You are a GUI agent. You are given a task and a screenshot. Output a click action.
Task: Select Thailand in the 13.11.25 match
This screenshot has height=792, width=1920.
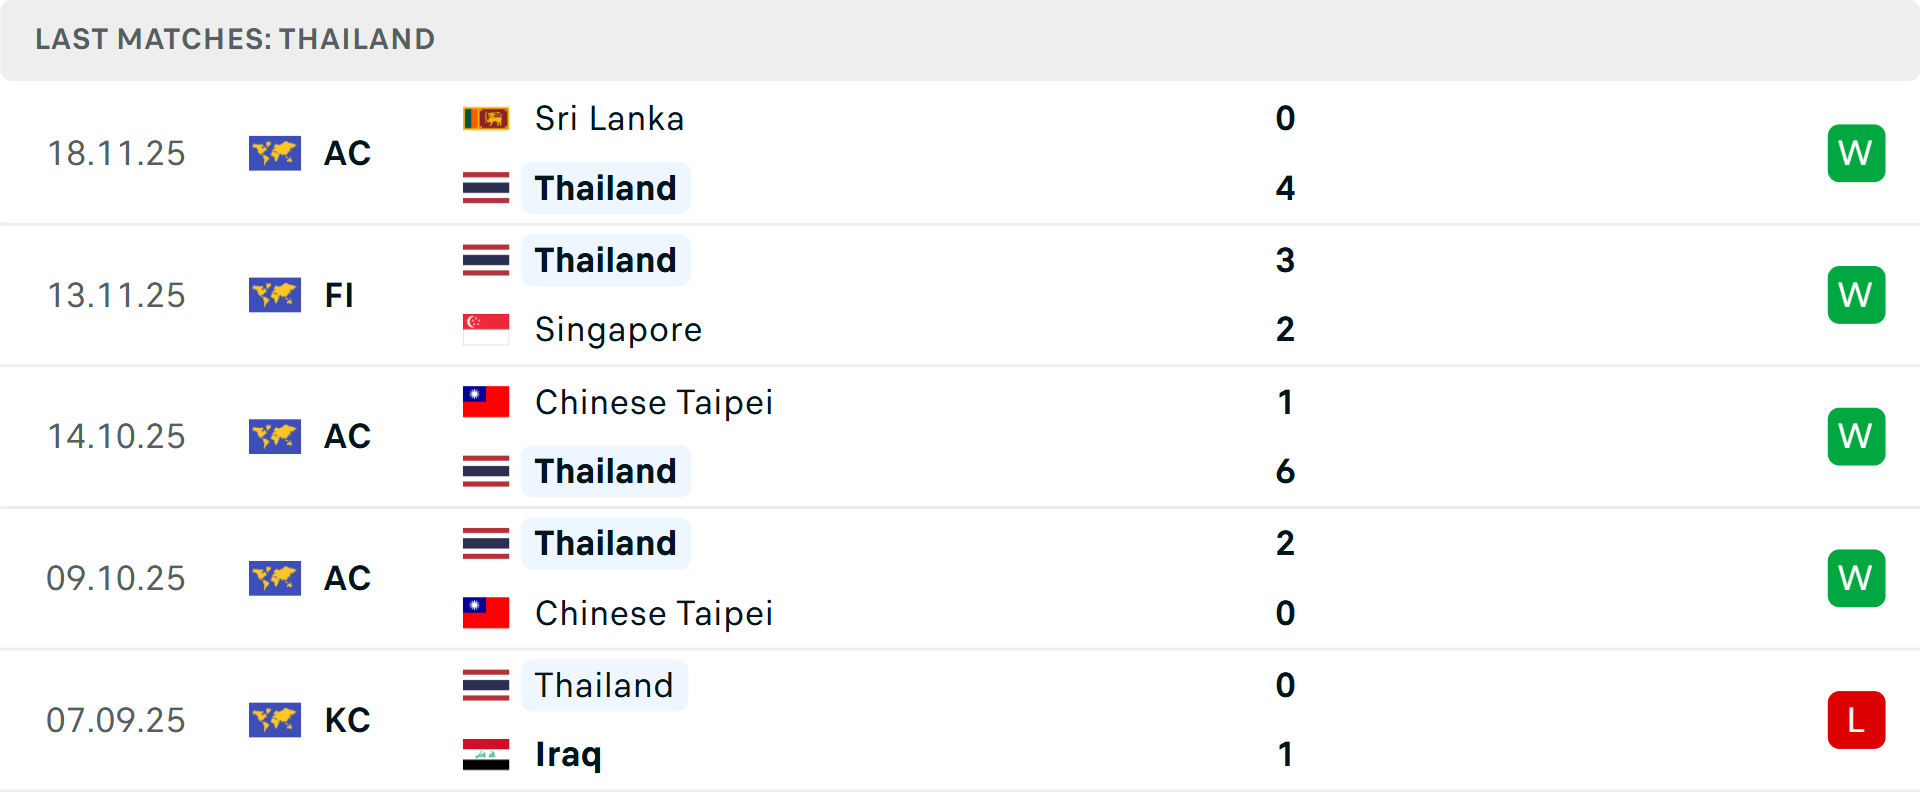click(x=605, y=260)
